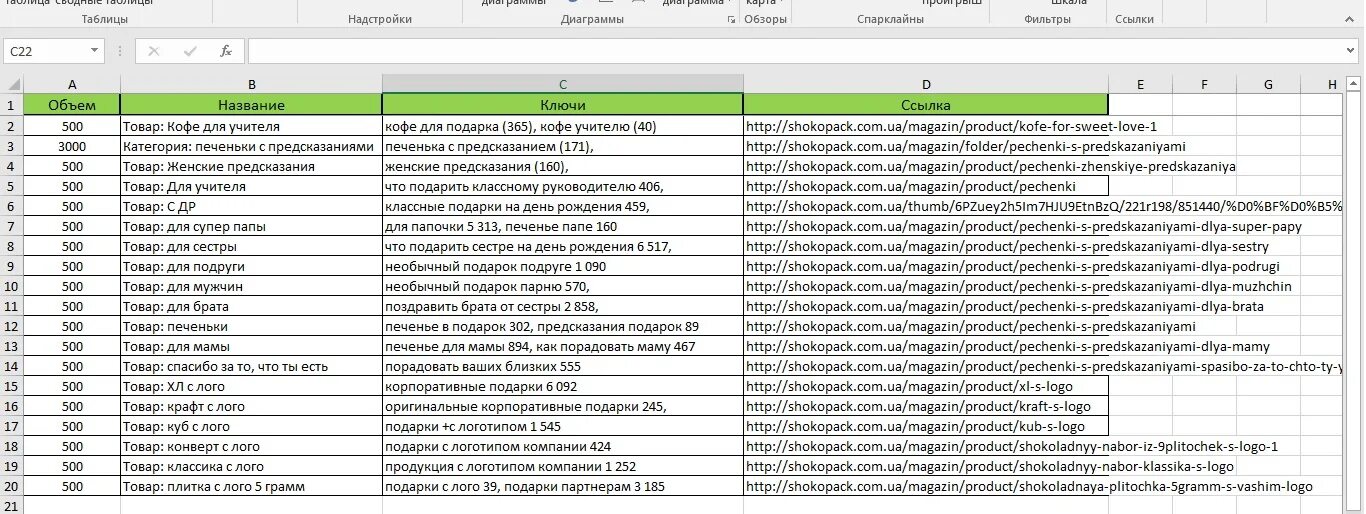The width and height of the screenshot is (1366, 514).
Task: Select cell корпоративные подарки 6 092
Action: [563, 386]
